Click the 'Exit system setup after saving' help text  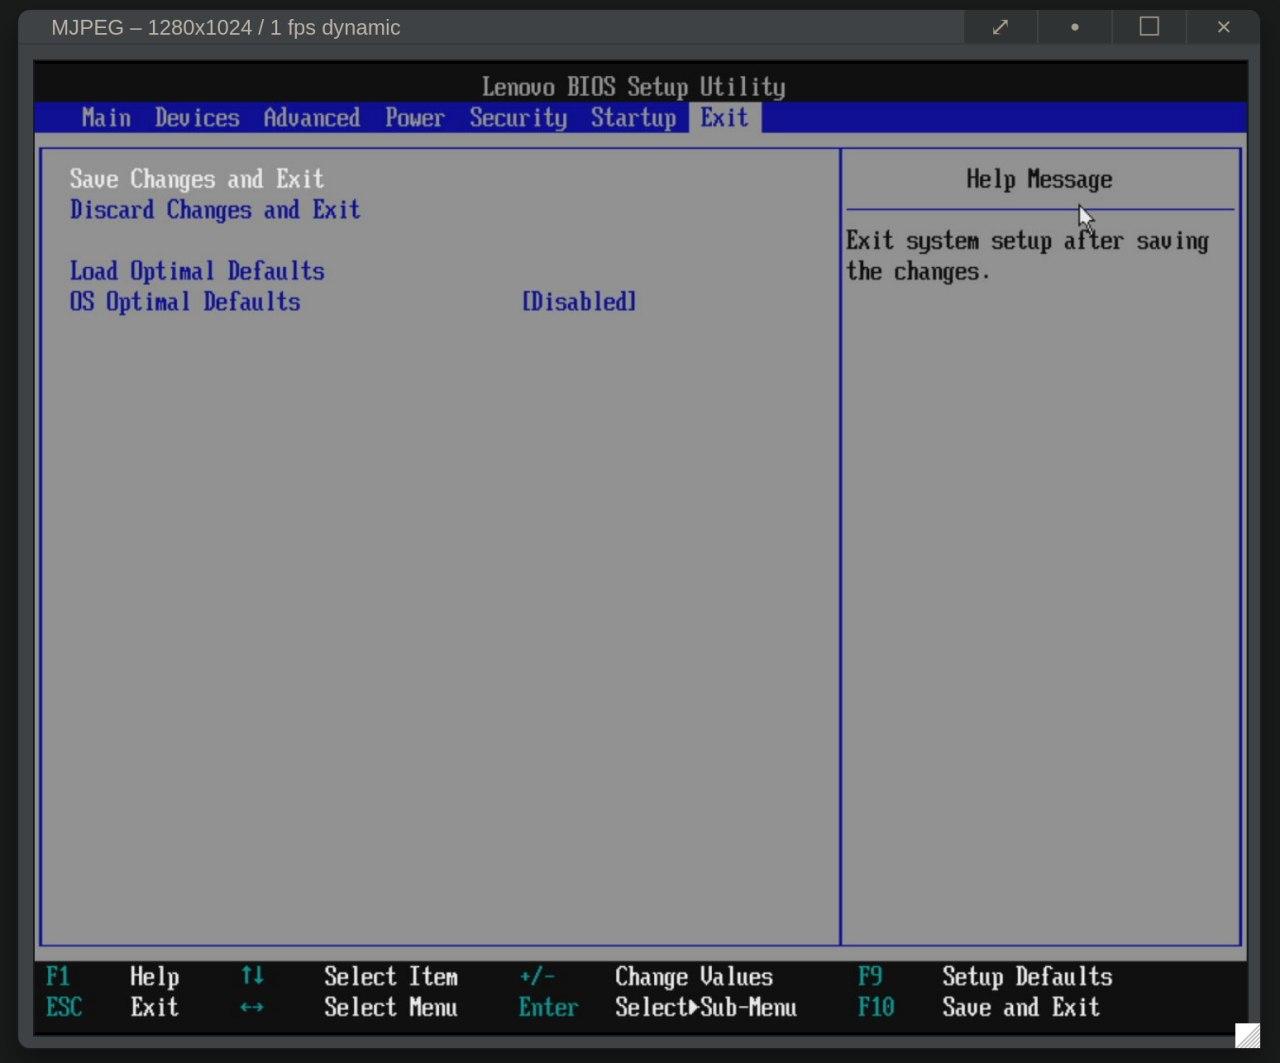click(1027, 241)
